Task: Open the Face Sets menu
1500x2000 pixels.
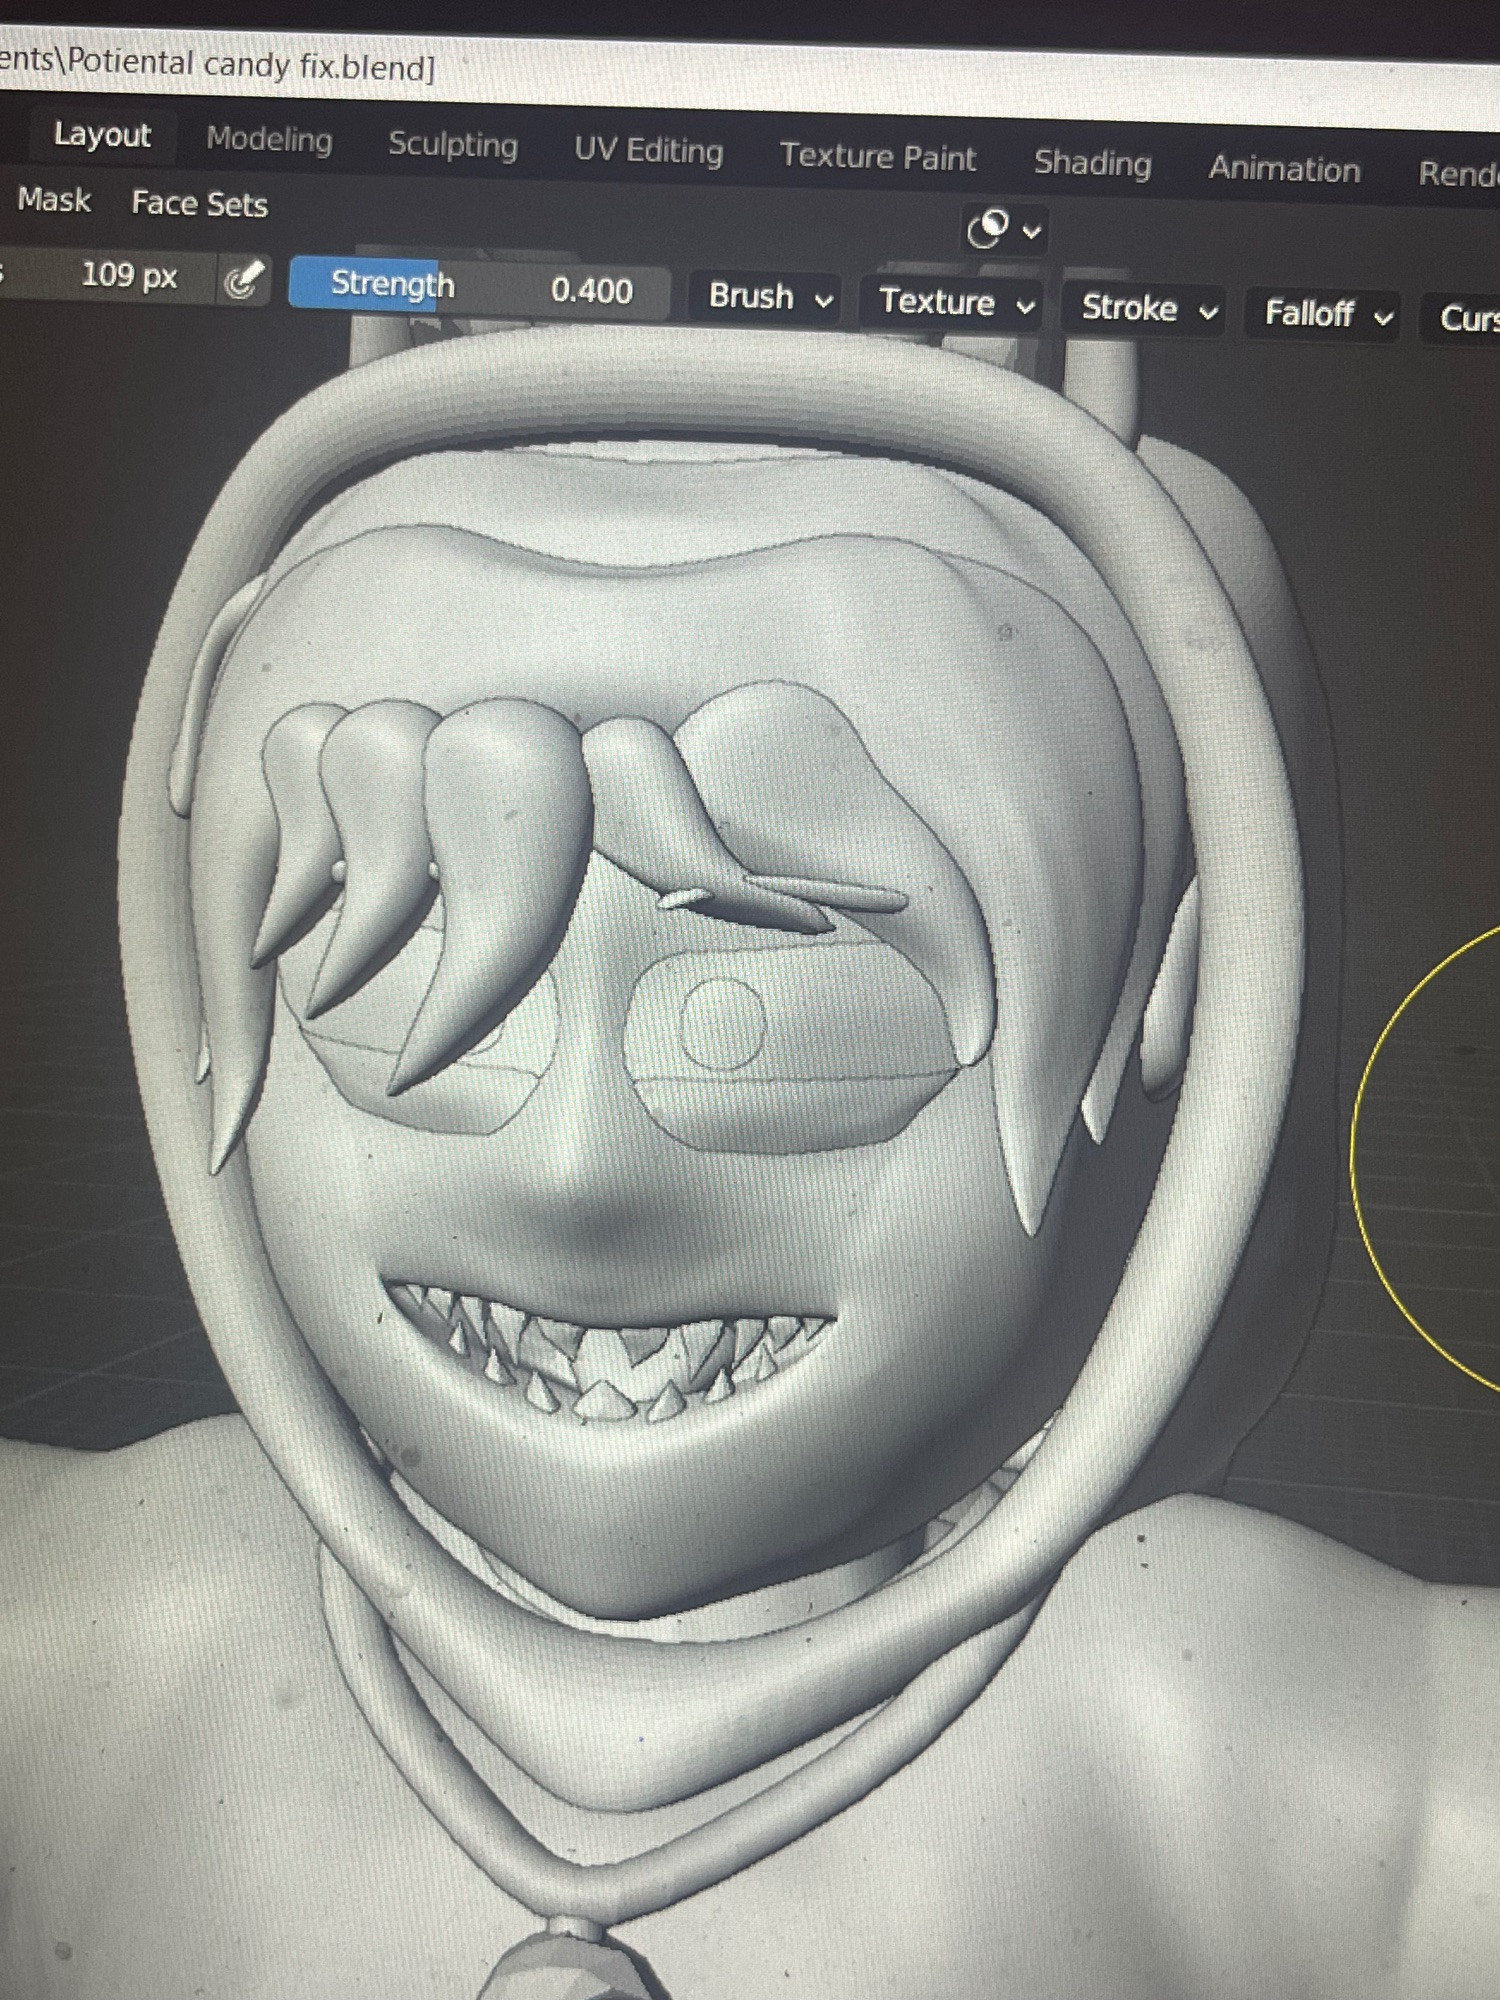Action: [x=199, y=204]
